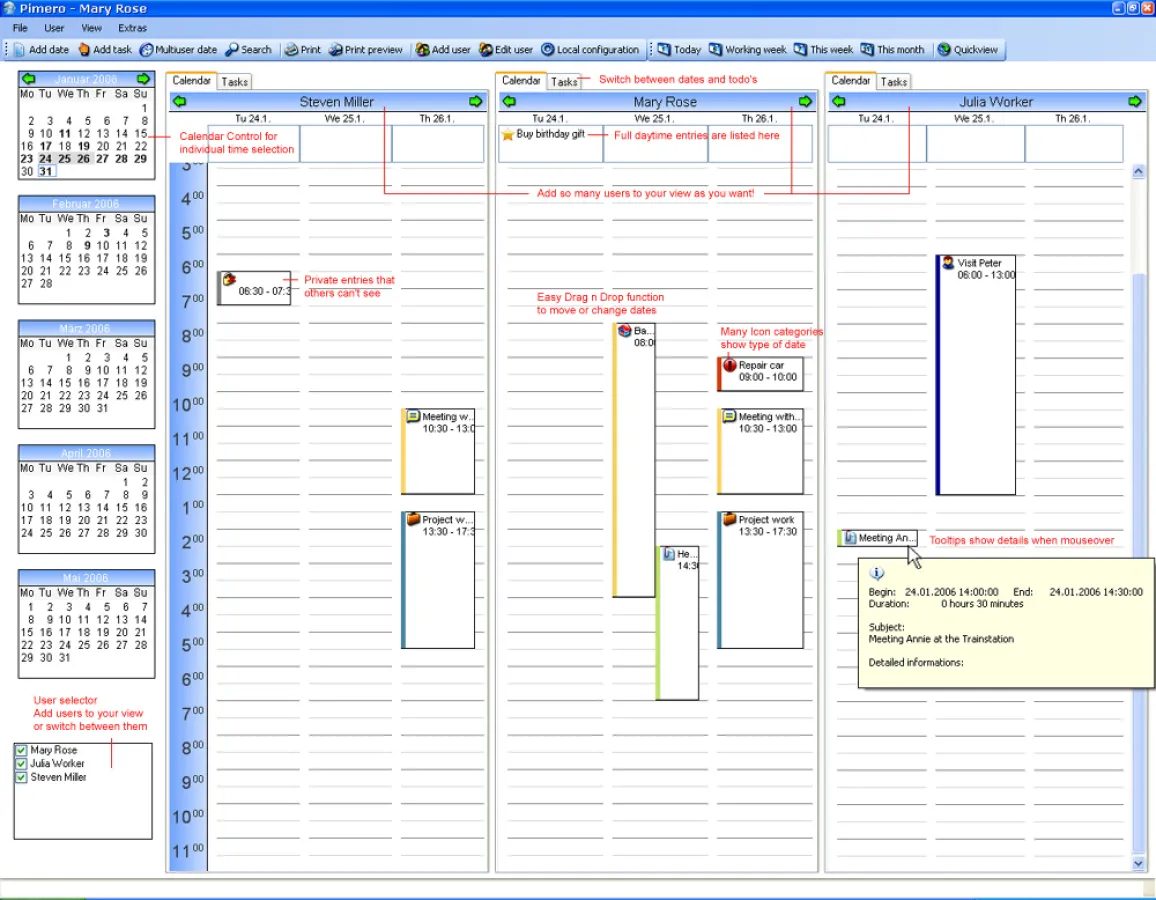The width and height of the screenshot is (1156, 900).
Task: Click the Search toolbar icon
Action: click(232, 49)
